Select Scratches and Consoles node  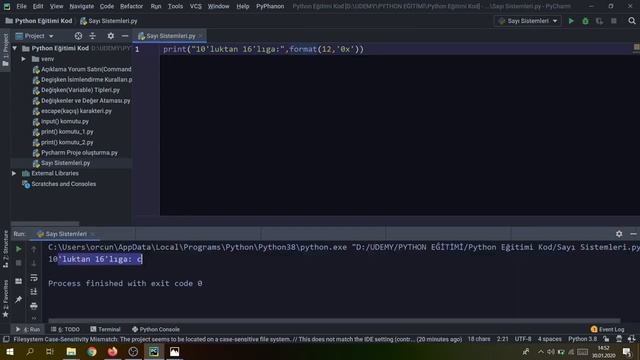[x=64, y=184]
